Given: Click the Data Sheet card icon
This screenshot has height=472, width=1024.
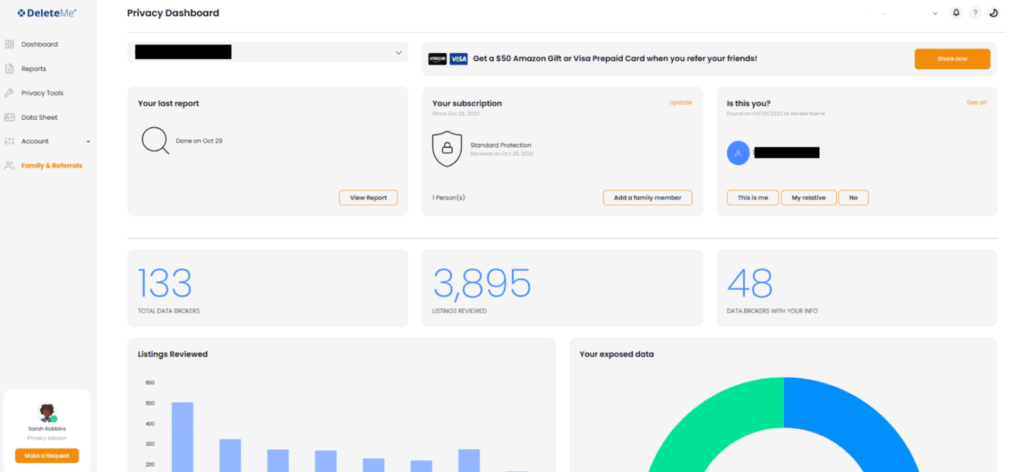Looking at the screenshot, I should (9, 118).
